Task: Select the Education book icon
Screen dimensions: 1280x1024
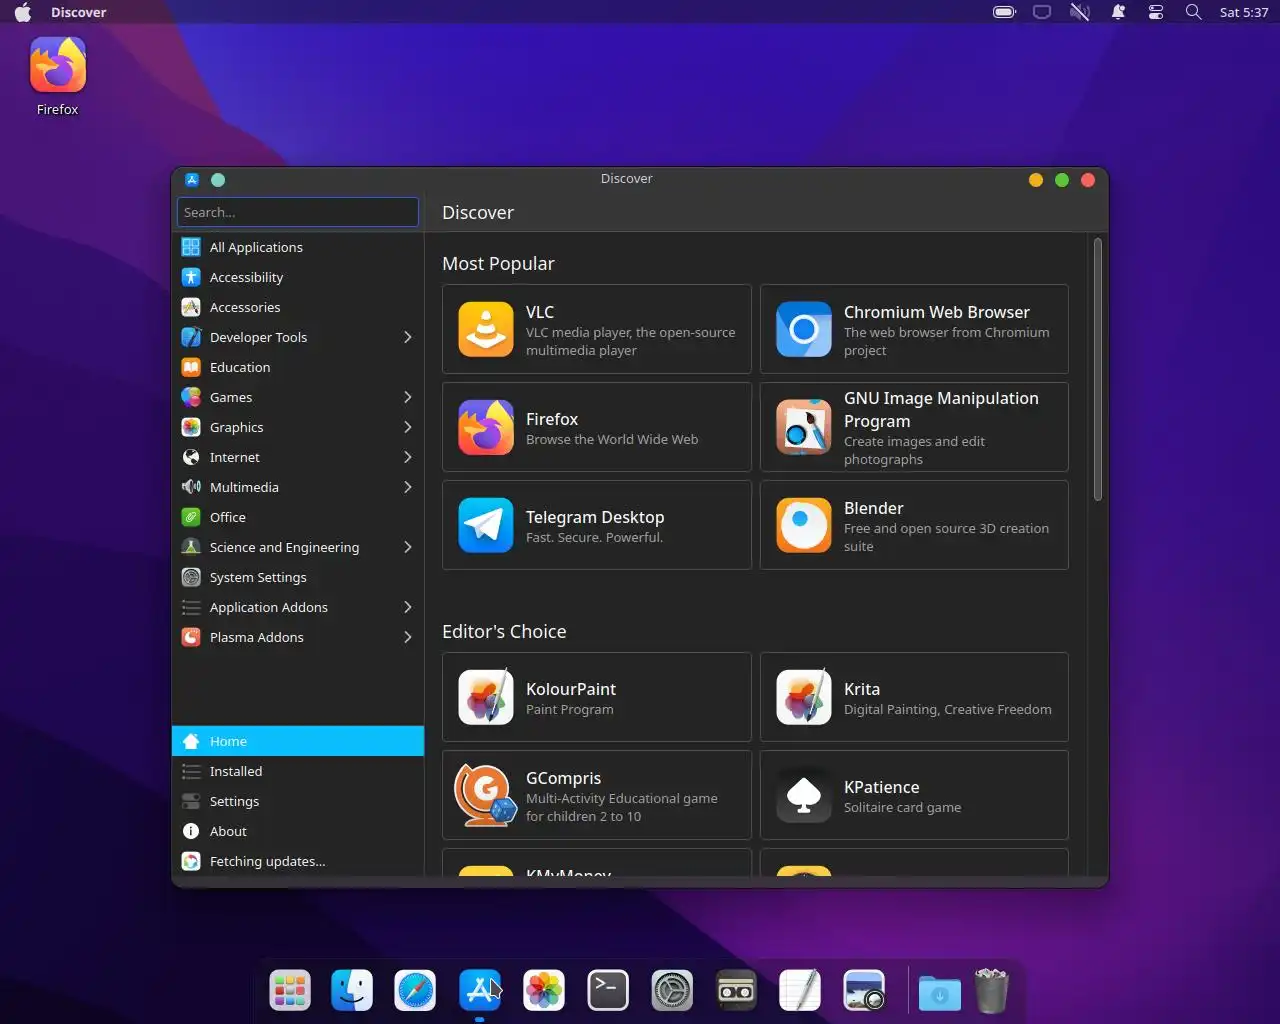Action: coord(191,367)
